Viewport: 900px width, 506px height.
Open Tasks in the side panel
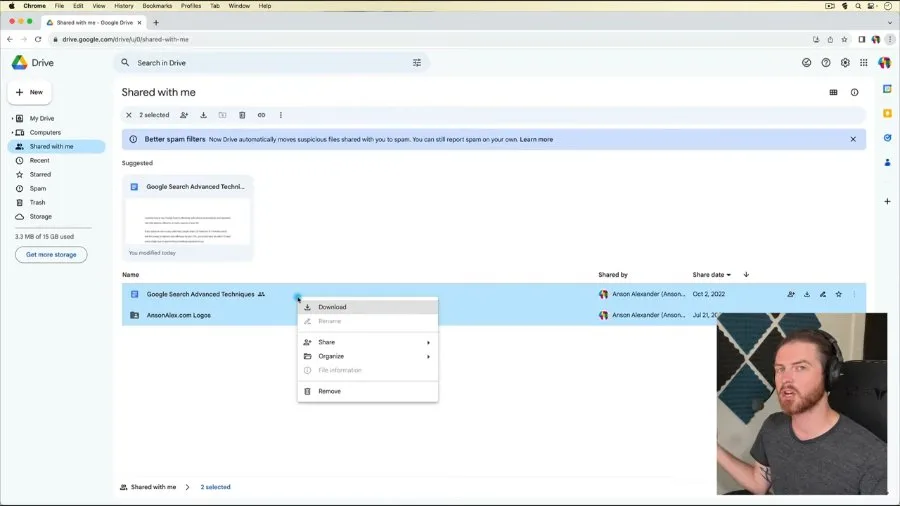click(x=887, y=138)
